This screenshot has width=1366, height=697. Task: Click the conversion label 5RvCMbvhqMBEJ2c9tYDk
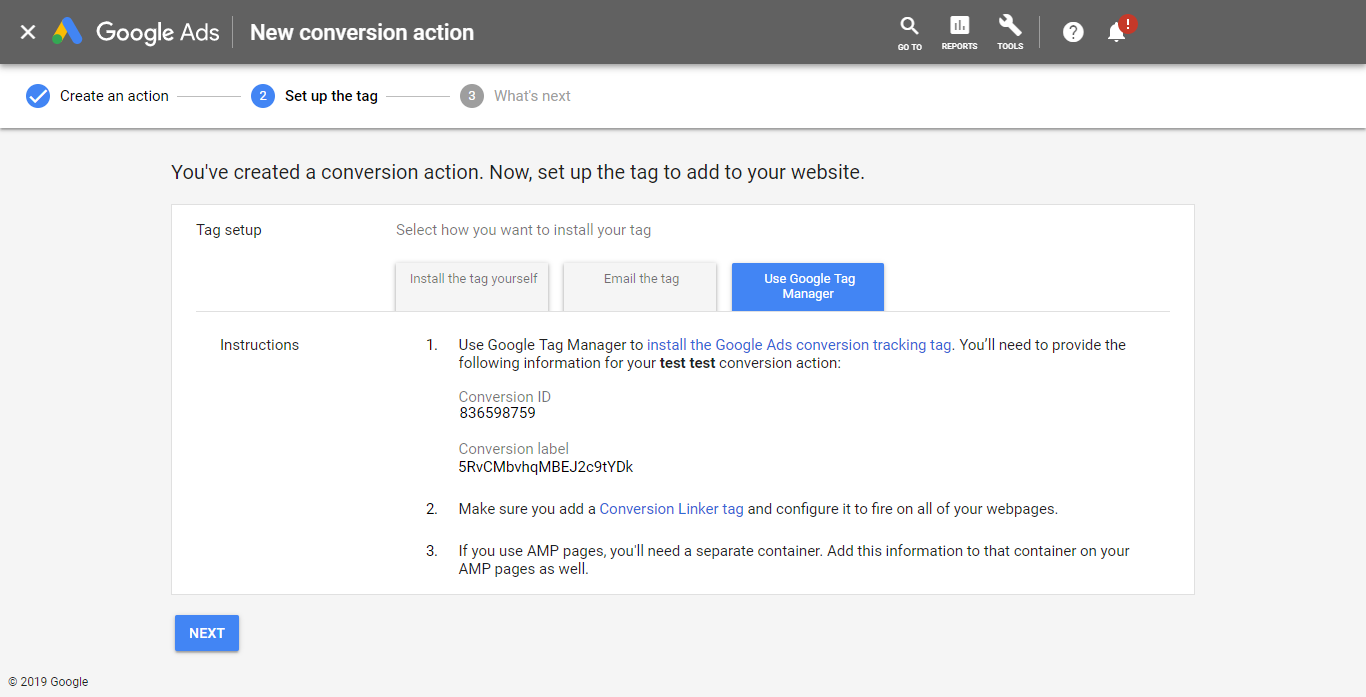click(546, 467)
